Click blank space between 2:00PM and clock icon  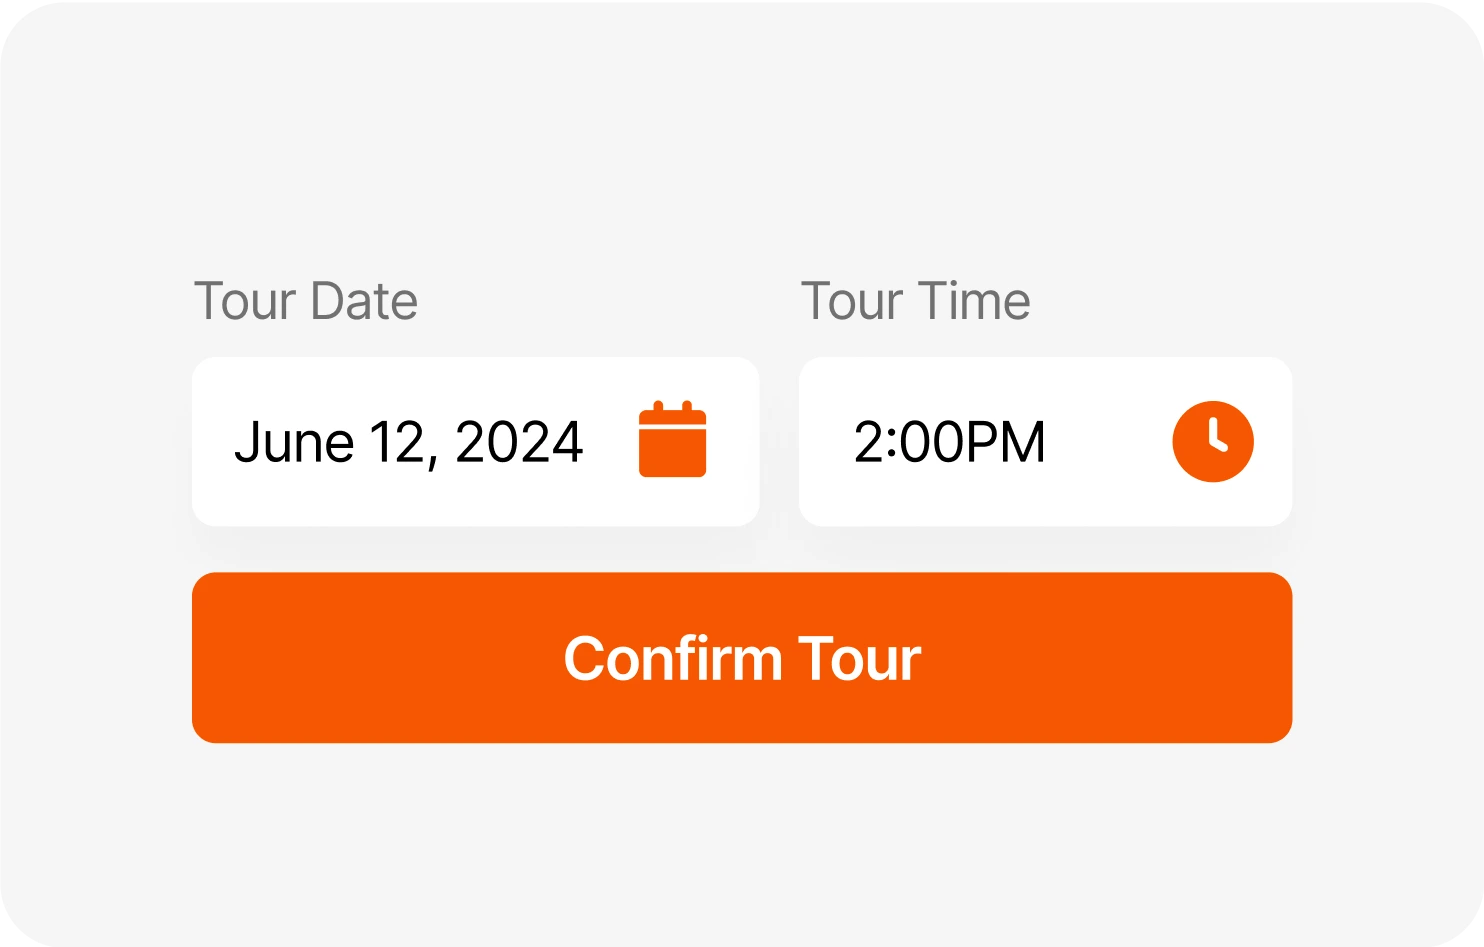(x=1108, y=442)
